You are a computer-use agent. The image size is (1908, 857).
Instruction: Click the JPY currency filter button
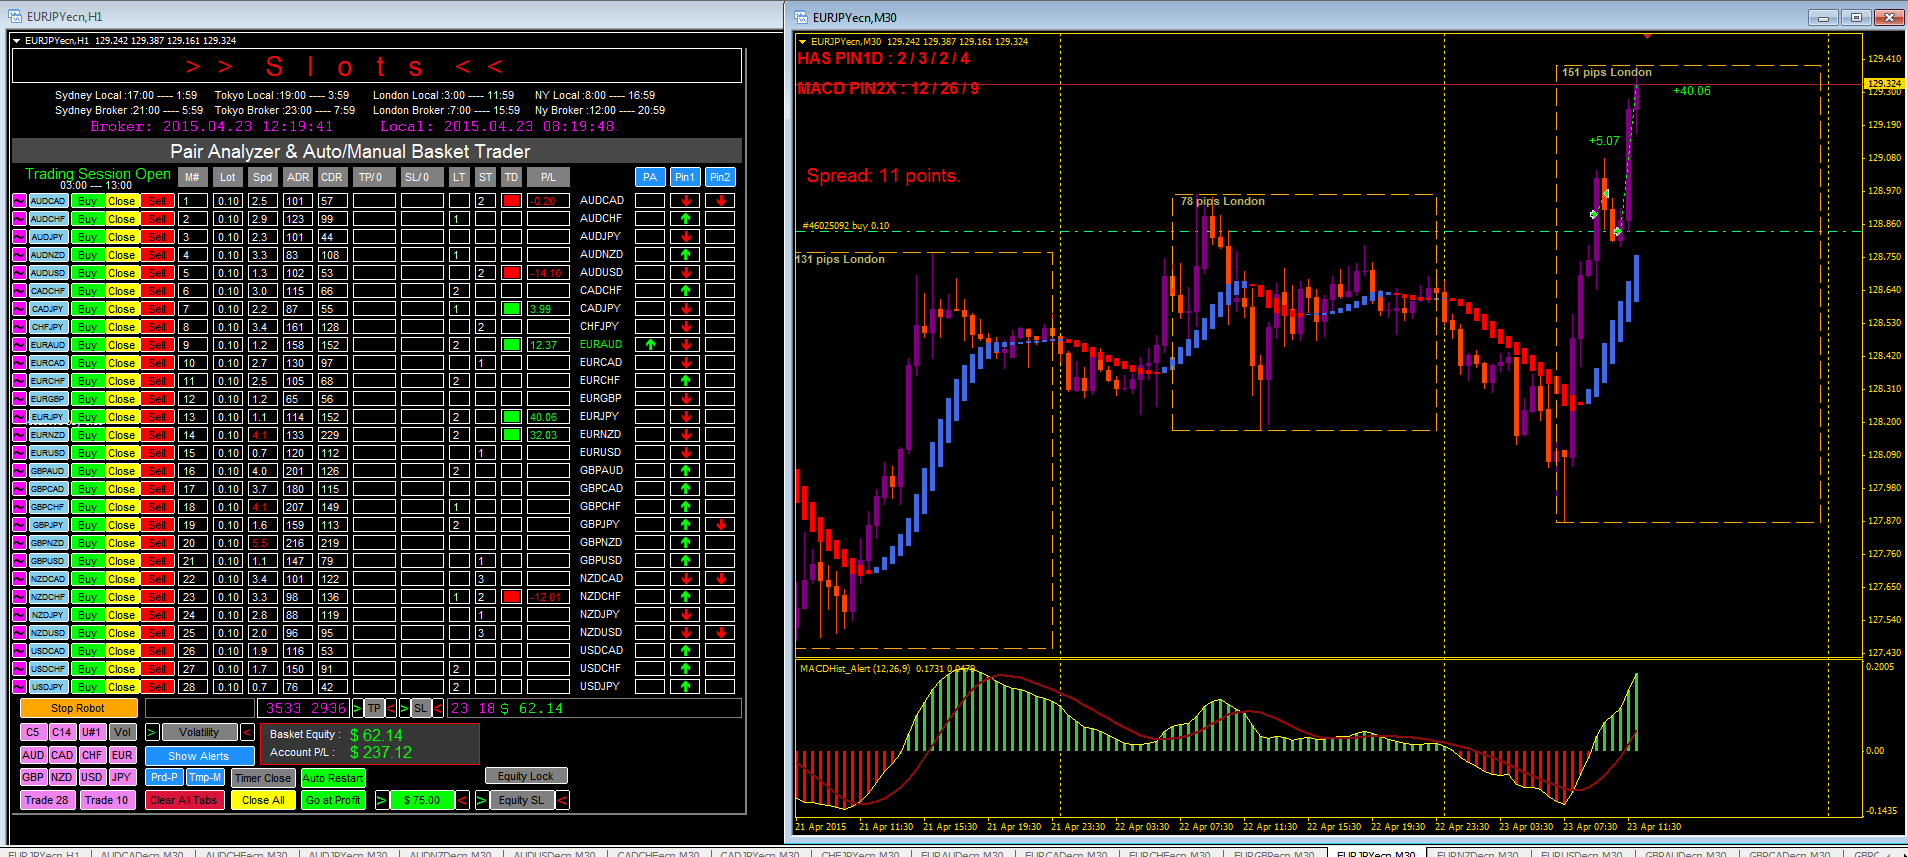pos(122,777)
